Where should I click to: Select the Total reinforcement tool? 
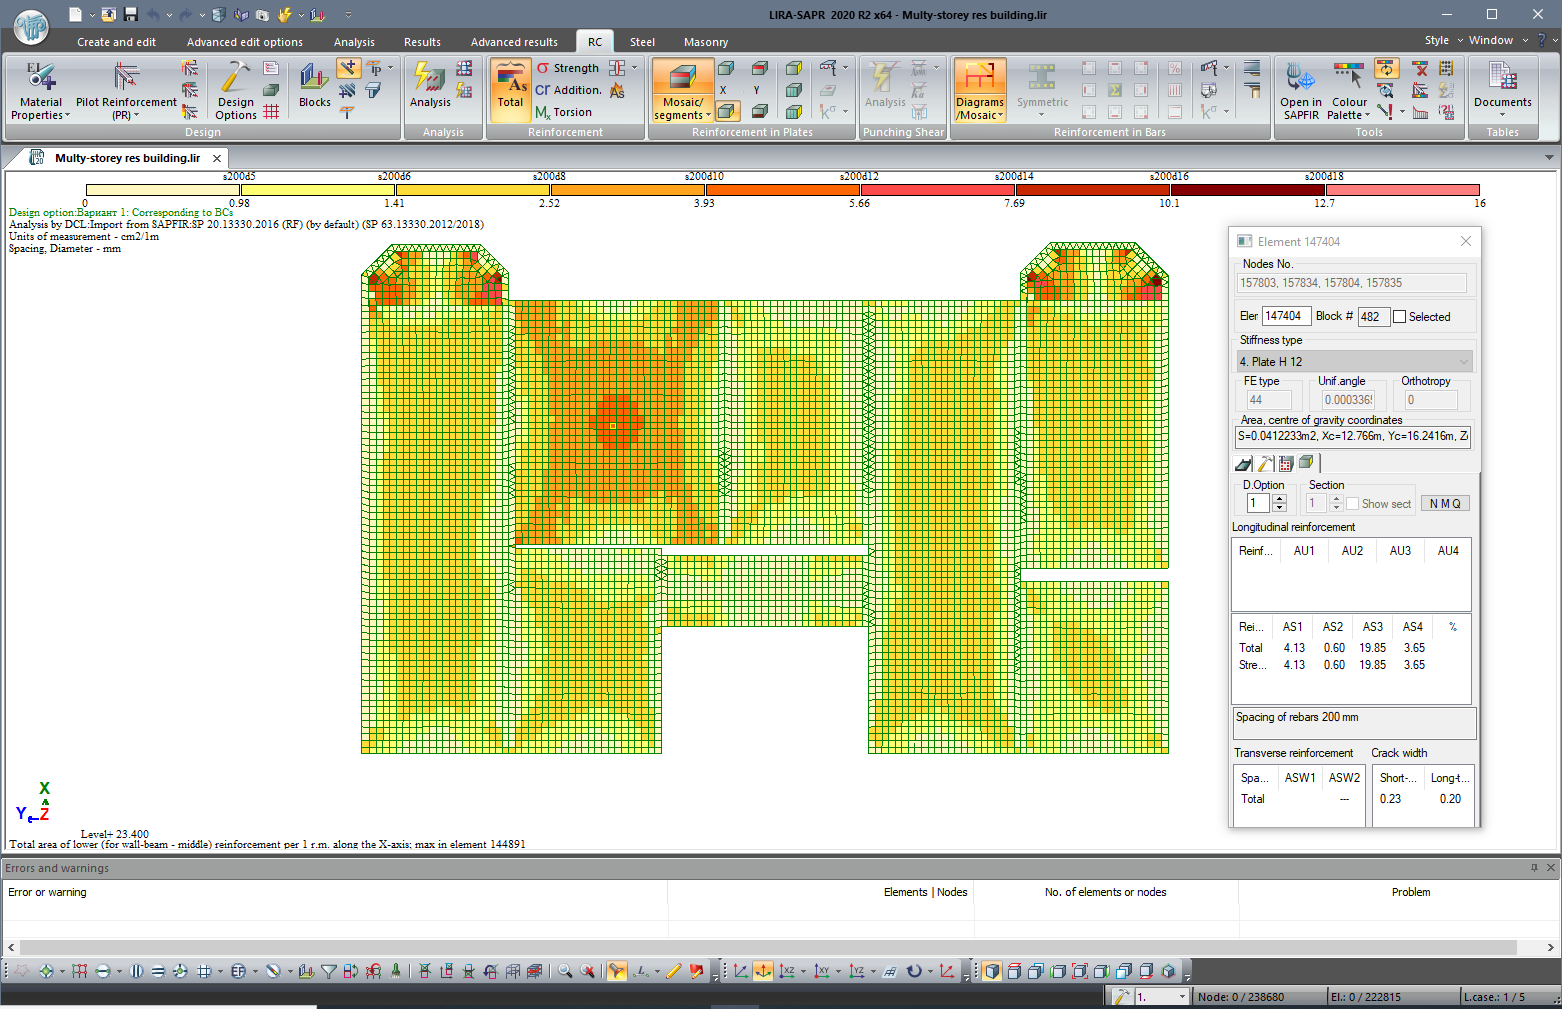(511, 90)
